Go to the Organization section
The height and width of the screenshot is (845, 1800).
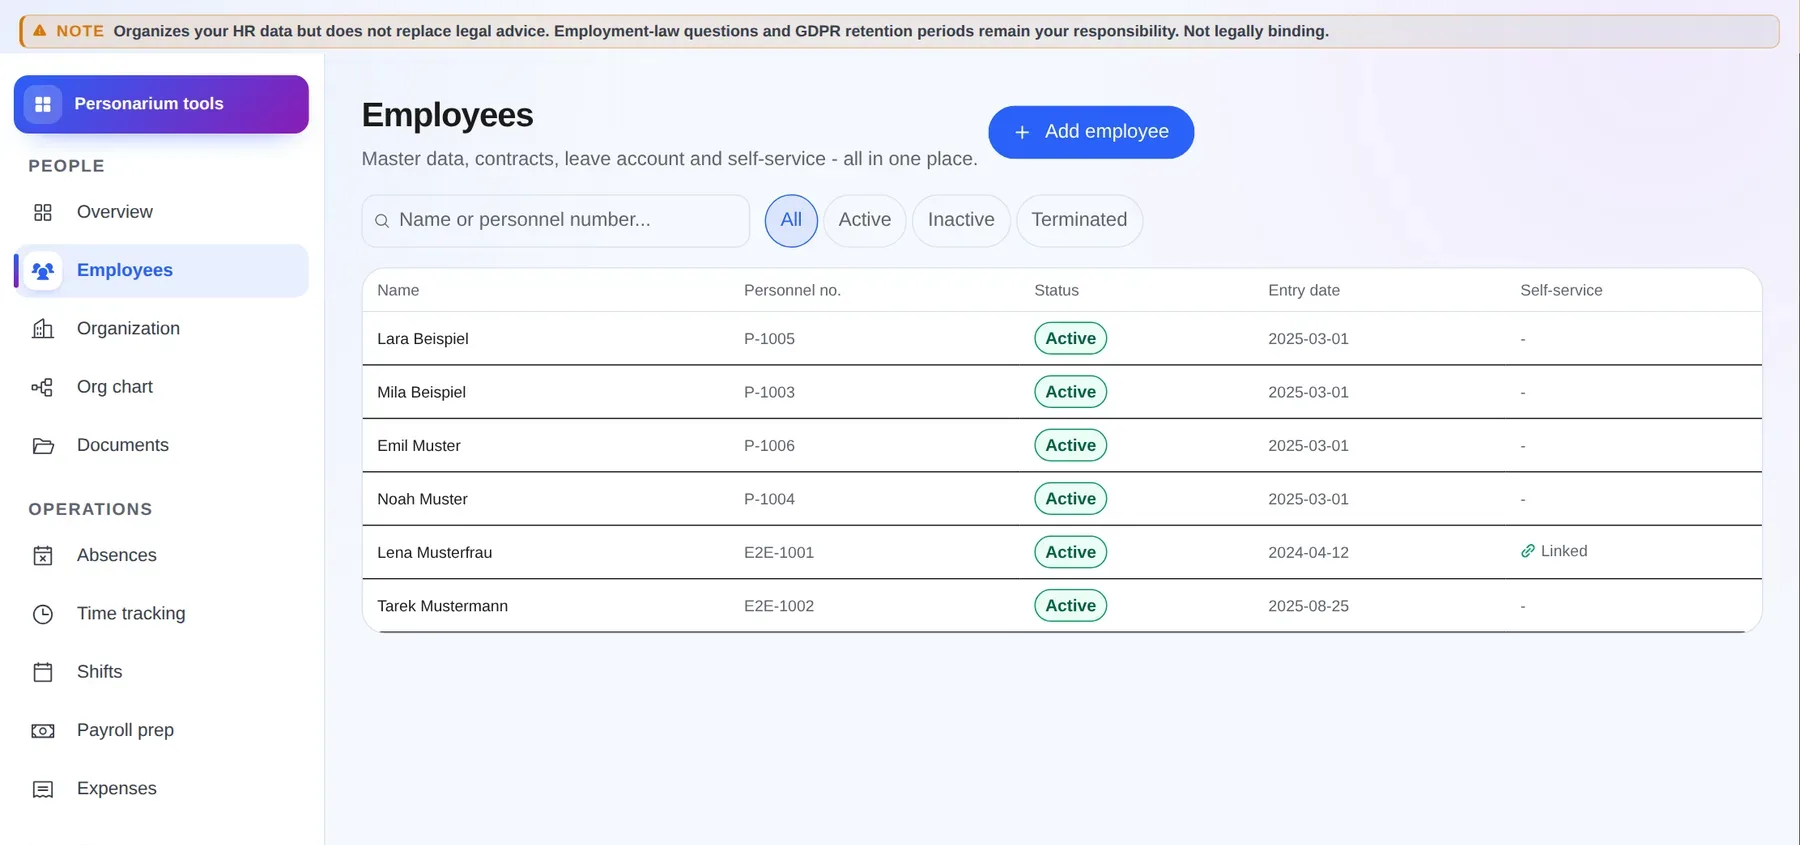pyautogui.click(x=161, y=329)
